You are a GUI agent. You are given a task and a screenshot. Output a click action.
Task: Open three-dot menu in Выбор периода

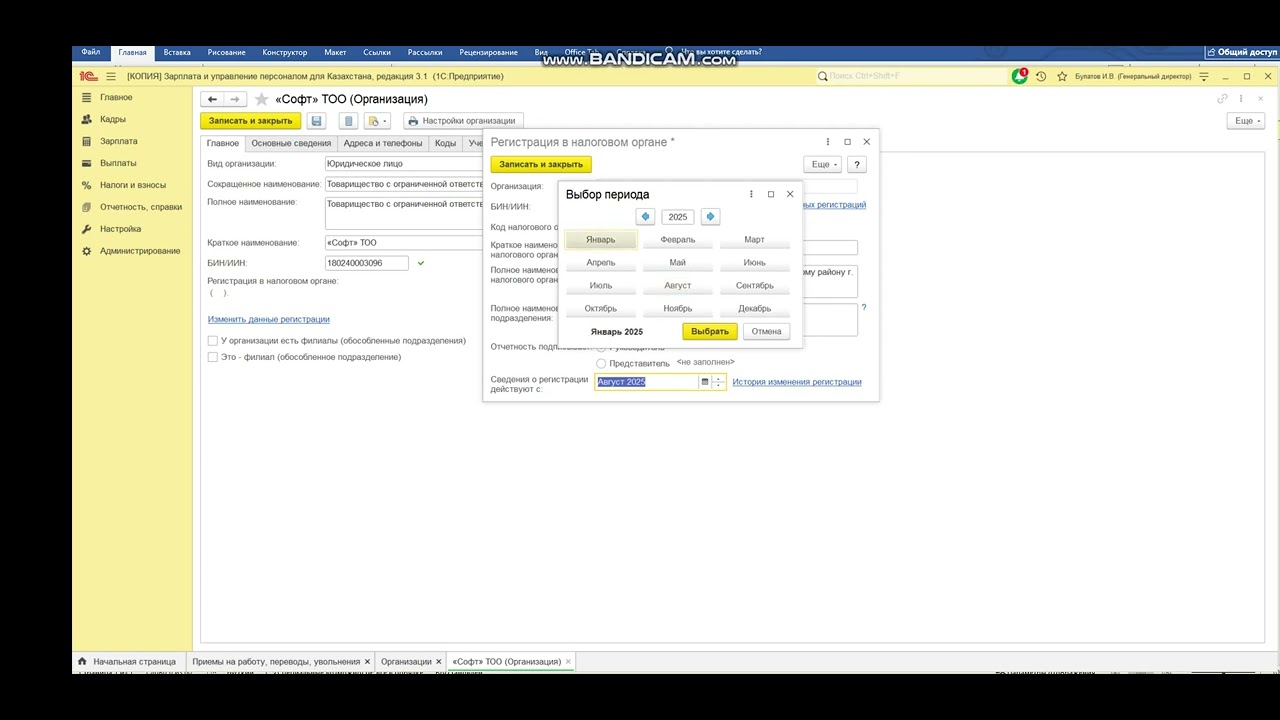click(x=751, y=194)
